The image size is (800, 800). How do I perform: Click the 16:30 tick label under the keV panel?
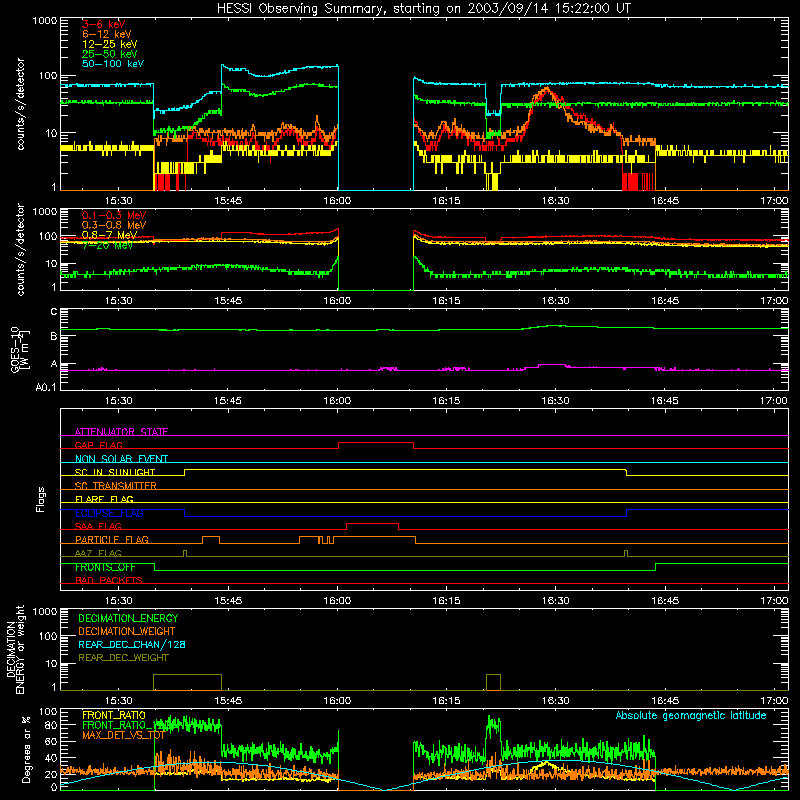(x=556, y=201)
